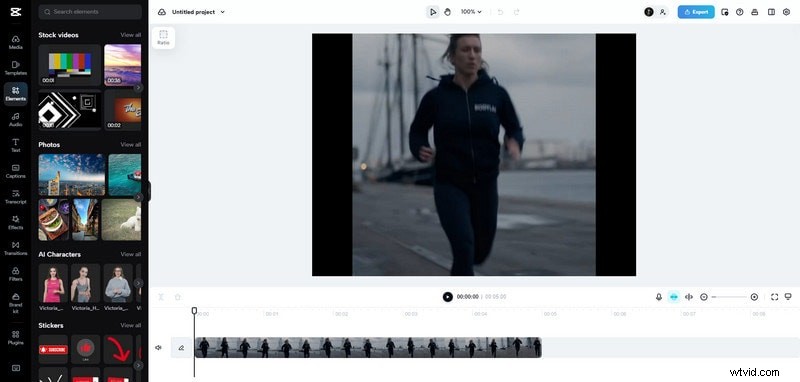Screen dimensions: 800x382
Task: Expand Stock videos row with right arrow
Action: tap(138, 88)
